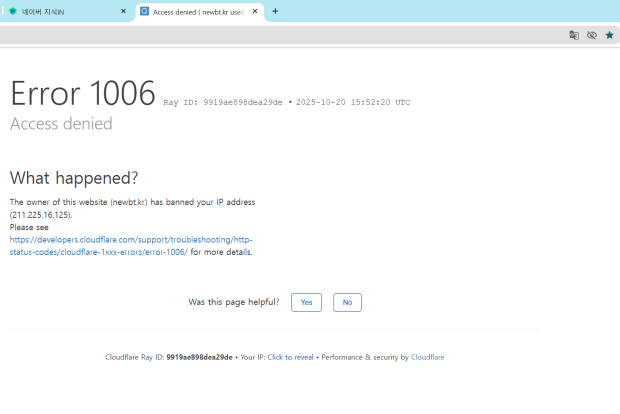Answer Yes to page helpful question
This screenshot has height=414, width=620.
point(306,302)
